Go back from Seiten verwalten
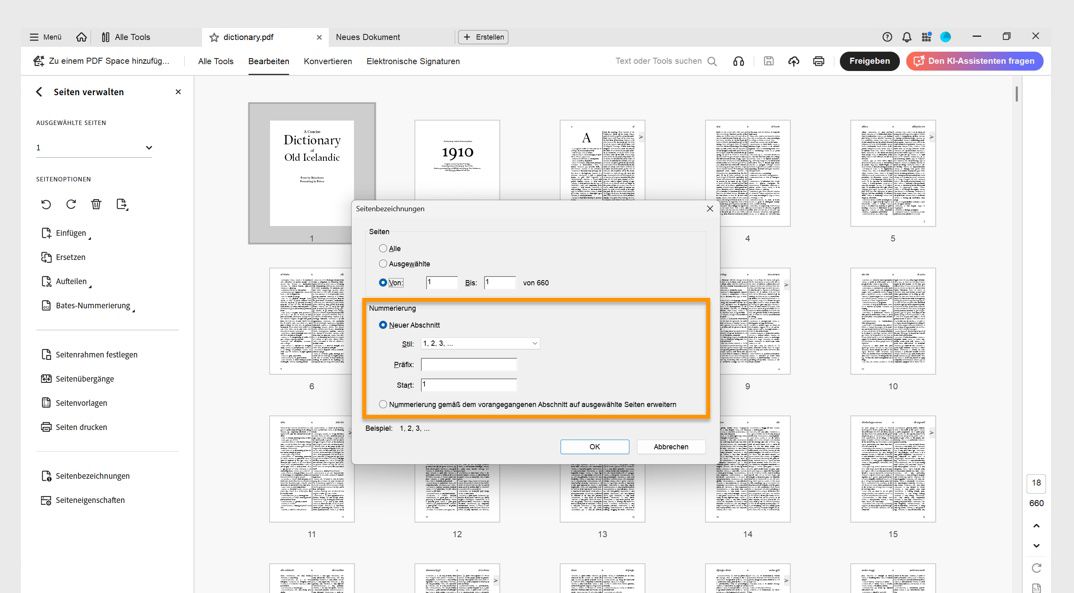 39,92
